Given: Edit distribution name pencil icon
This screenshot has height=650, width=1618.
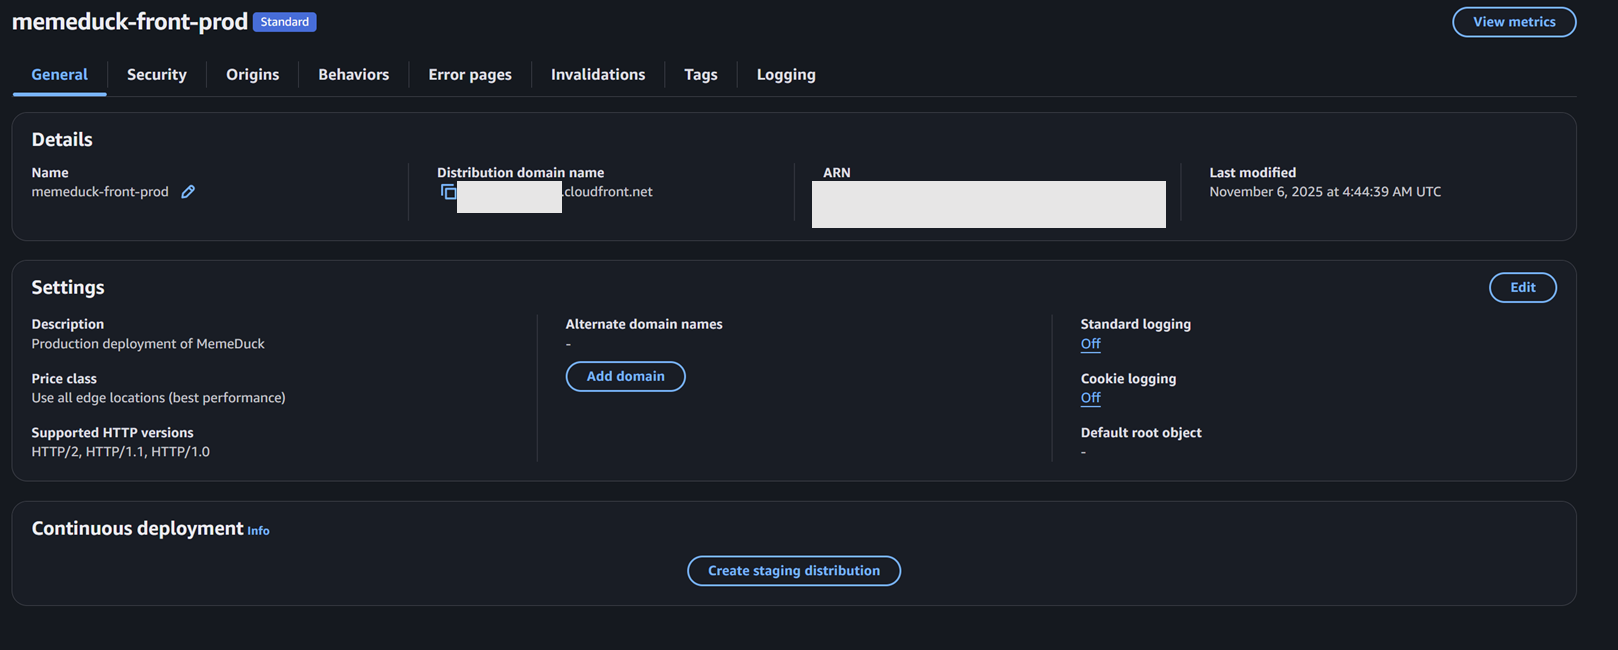Looking at the screenshot, I should point(188,192).
